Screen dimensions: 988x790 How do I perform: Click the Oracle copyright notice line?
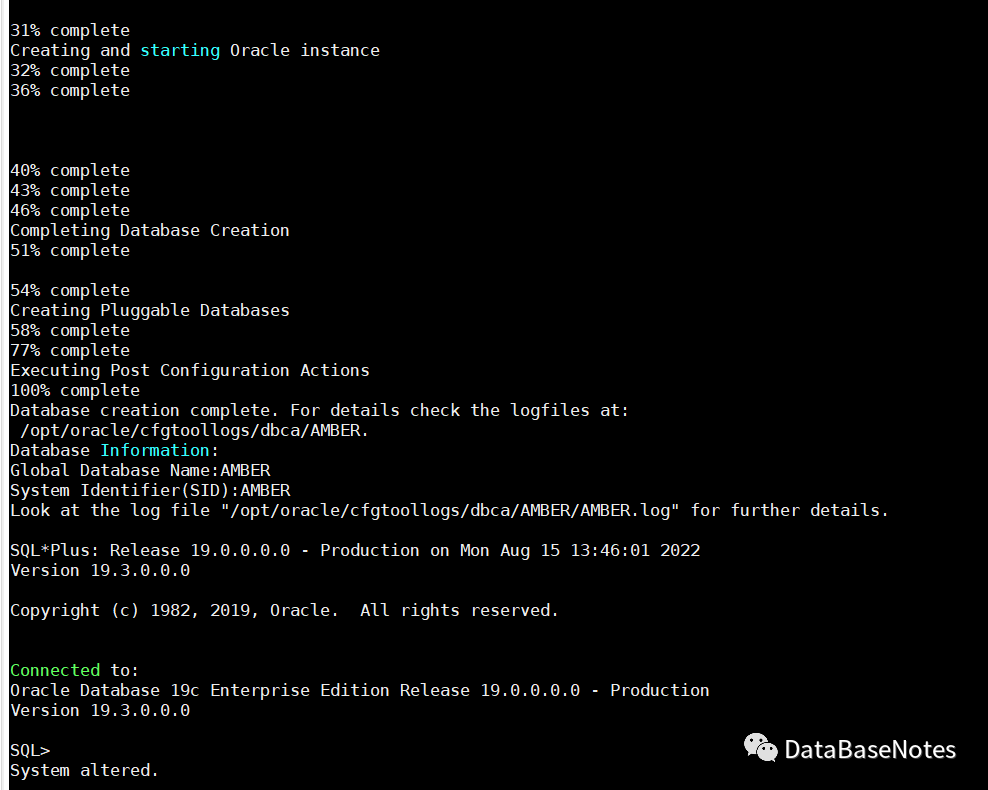285,610
